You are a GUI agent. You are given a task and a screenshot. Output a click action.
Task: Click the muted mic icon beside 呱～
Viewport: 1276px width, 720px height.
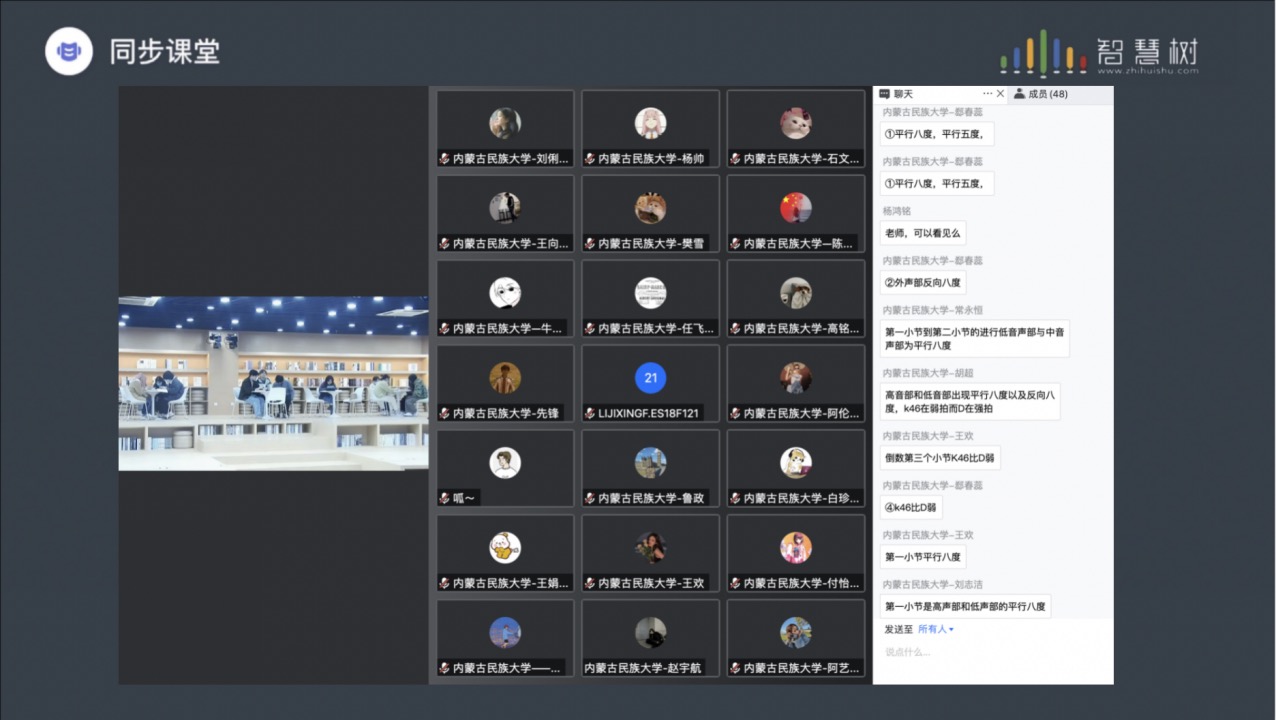[x=446, y=498]
